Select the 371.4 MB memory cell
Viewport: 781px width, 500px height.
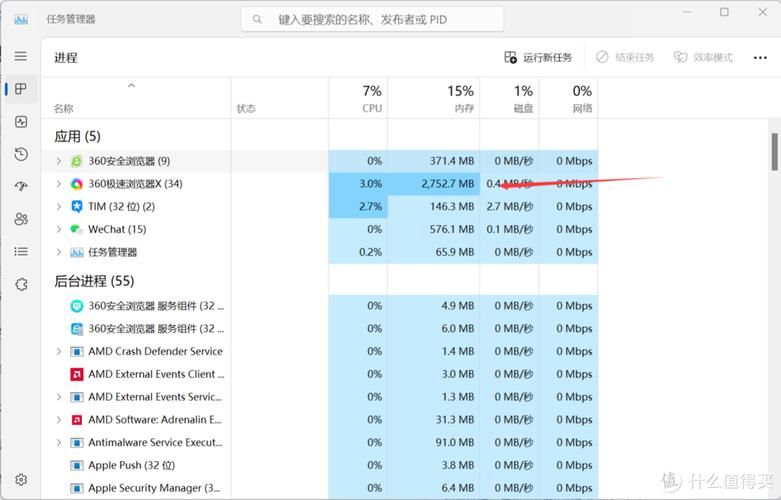[434, 161]
